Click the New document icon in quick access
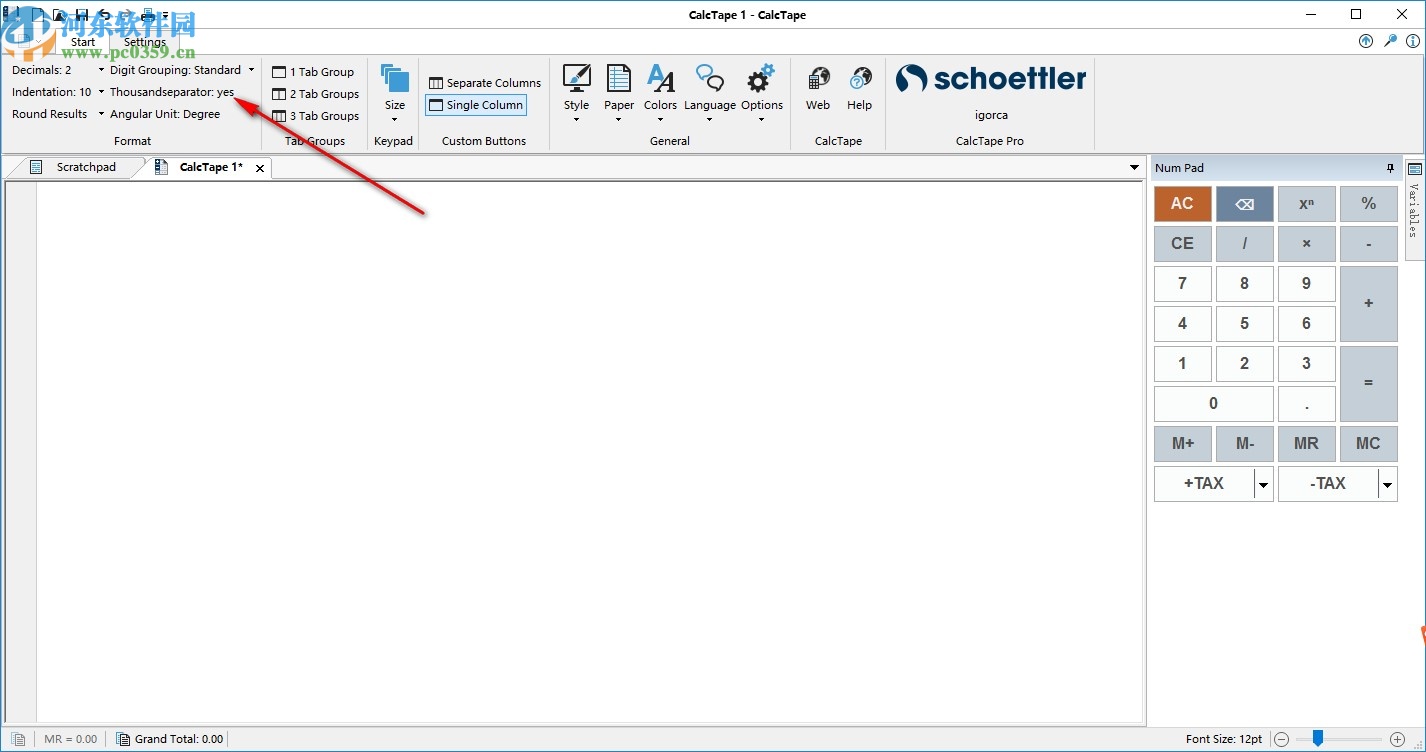1426x752 pixels. click(38, 15)
